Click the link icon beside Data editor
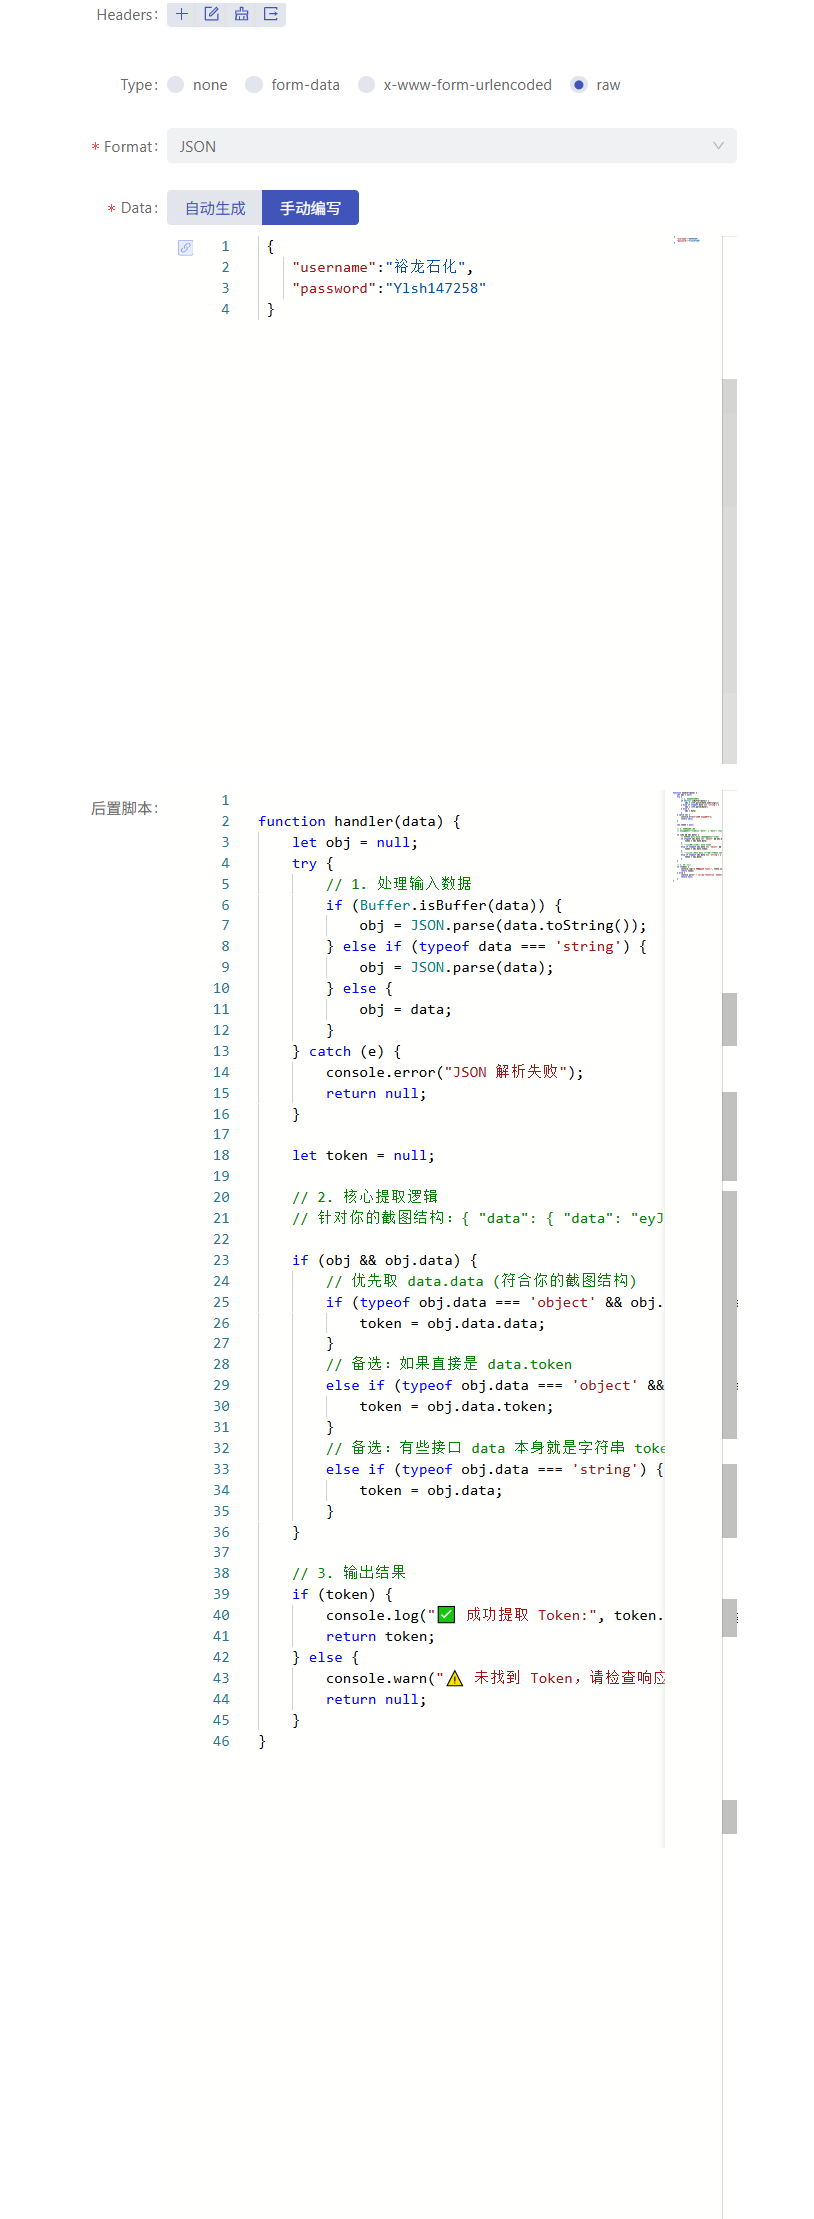 [x=185, y=247]
